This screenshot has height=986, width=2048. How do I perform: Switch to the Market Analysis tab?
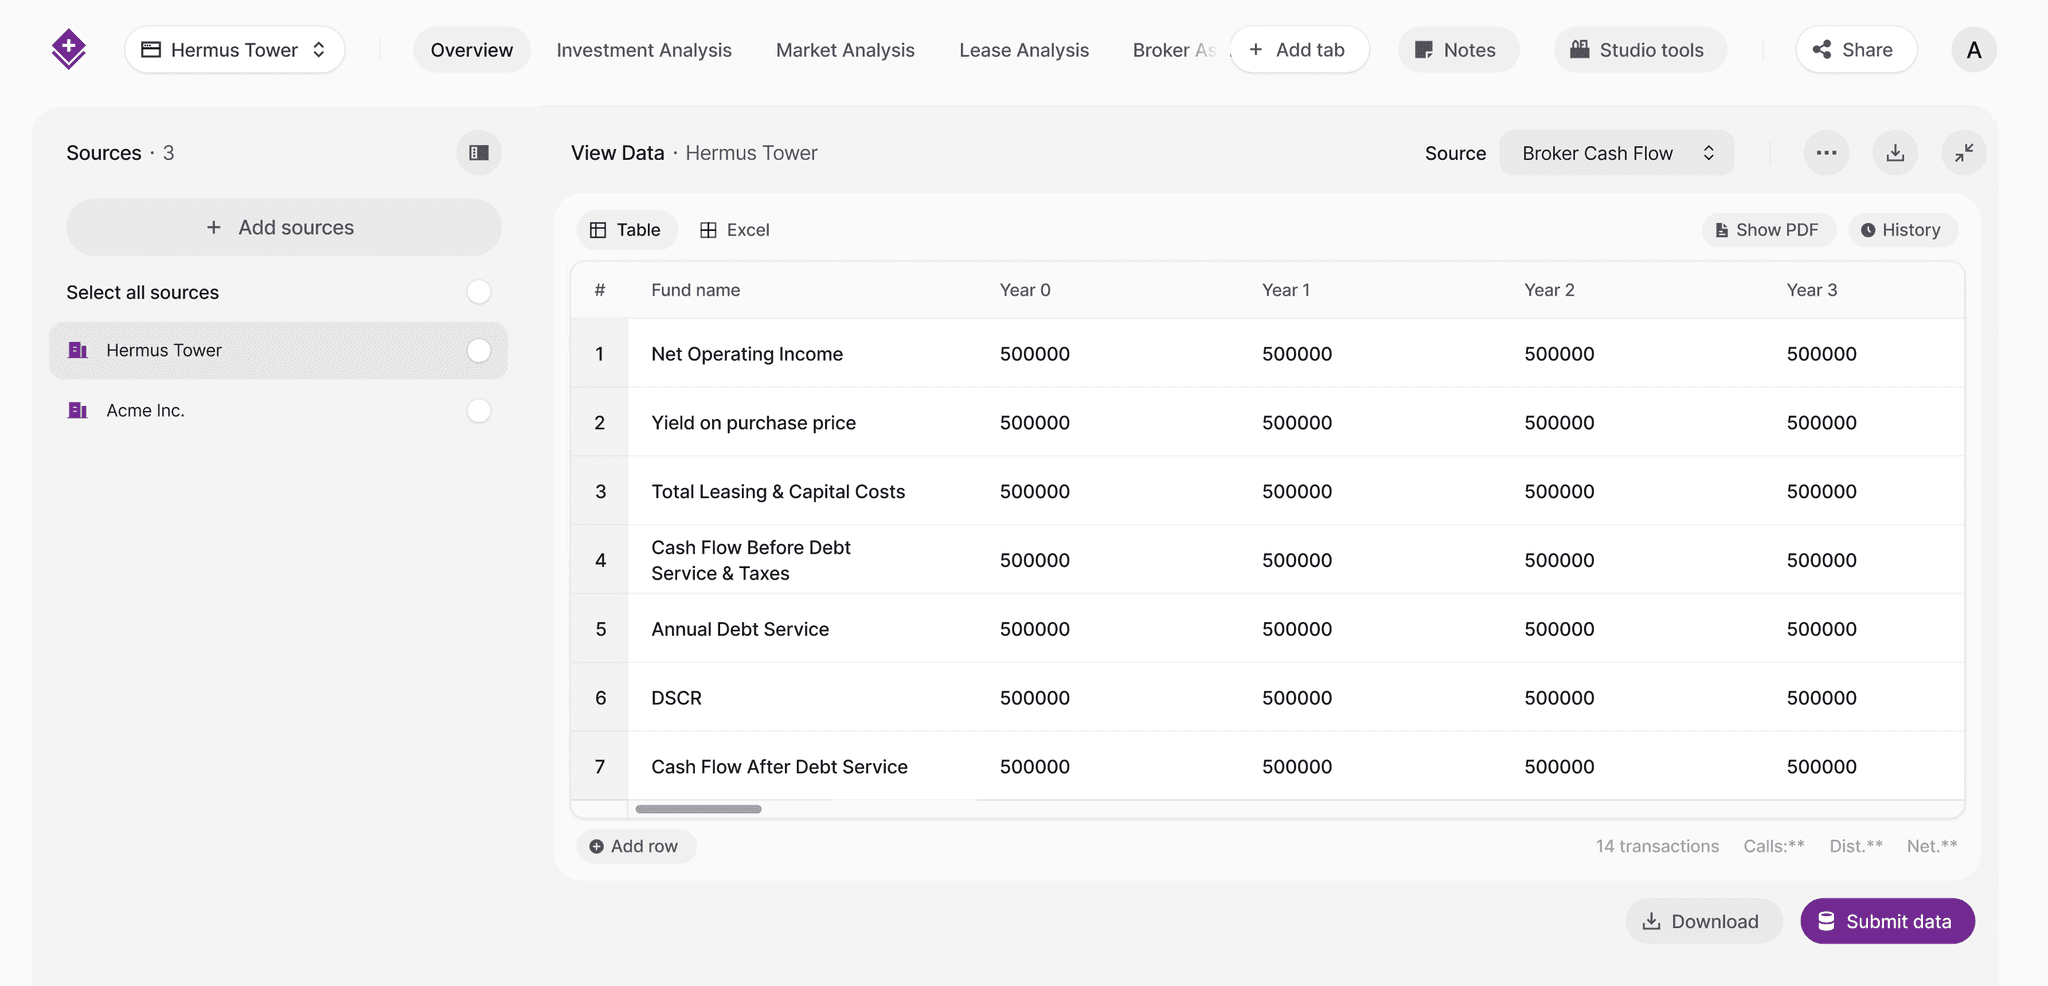click(845, 49)
